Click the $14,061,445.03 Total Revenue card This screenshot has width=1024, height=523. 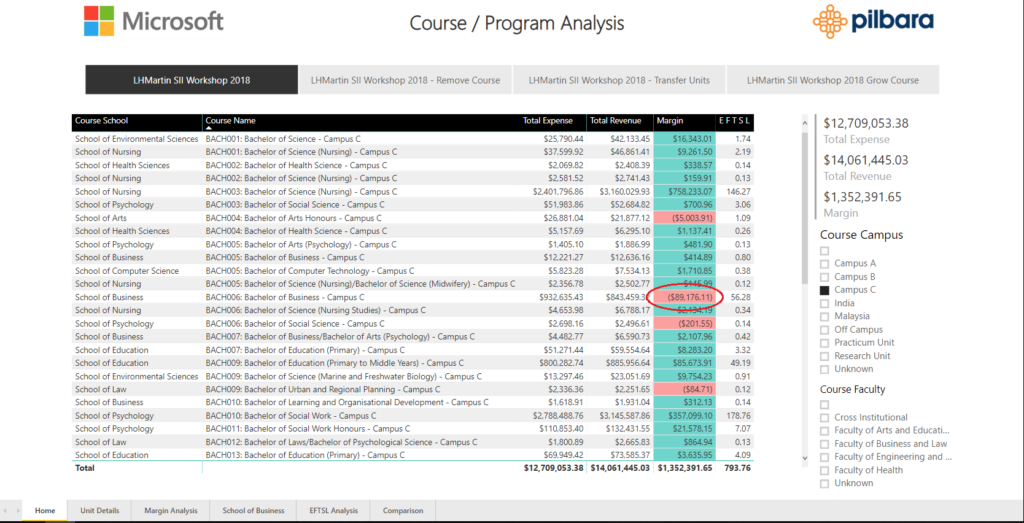pyautogui.click(x=867, y=167)
